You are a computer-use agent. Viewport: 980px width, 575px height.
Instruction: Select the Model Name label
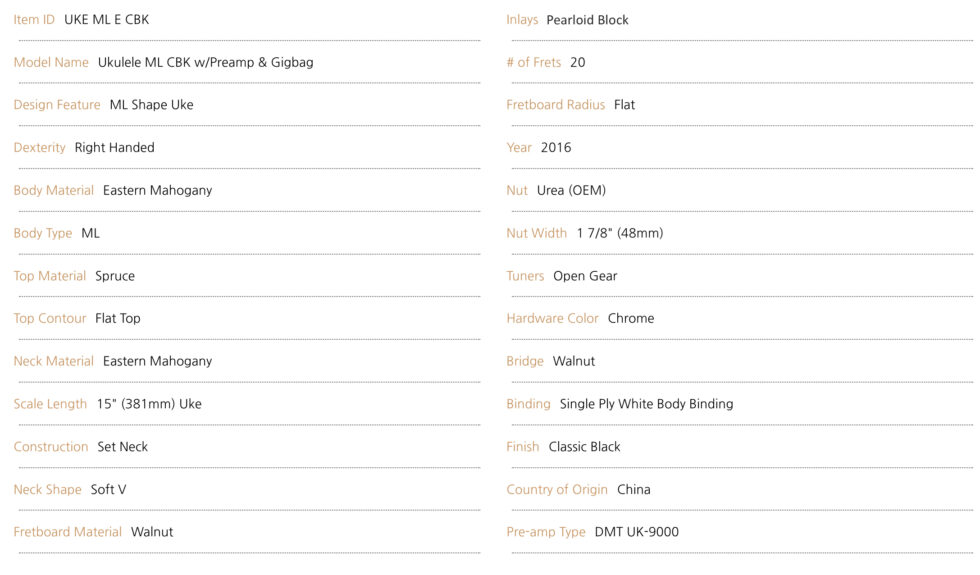pos(51,62)
